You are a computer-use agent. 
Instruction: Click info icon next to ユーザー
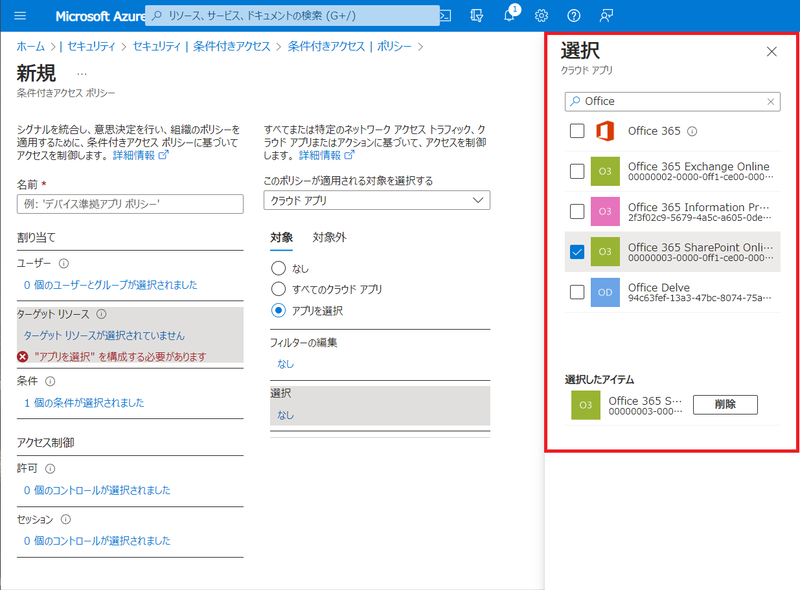click(x=64, y=263)
